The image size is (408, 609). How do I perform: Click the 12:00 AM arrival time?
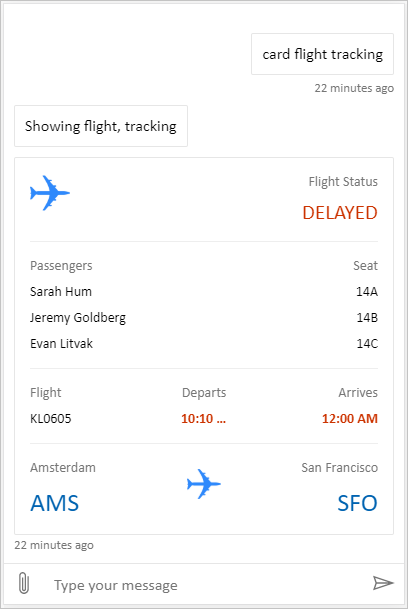coord(350,419)
